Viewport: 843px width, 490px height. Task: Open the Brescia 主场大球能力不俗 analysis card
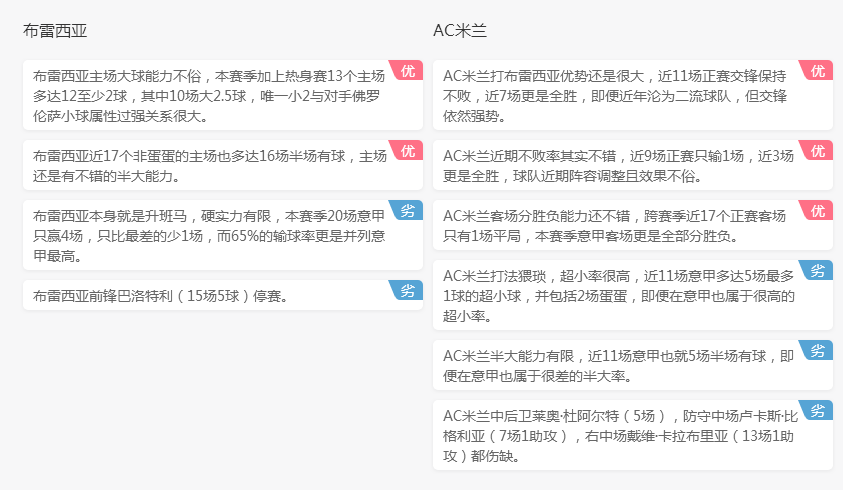223,95
